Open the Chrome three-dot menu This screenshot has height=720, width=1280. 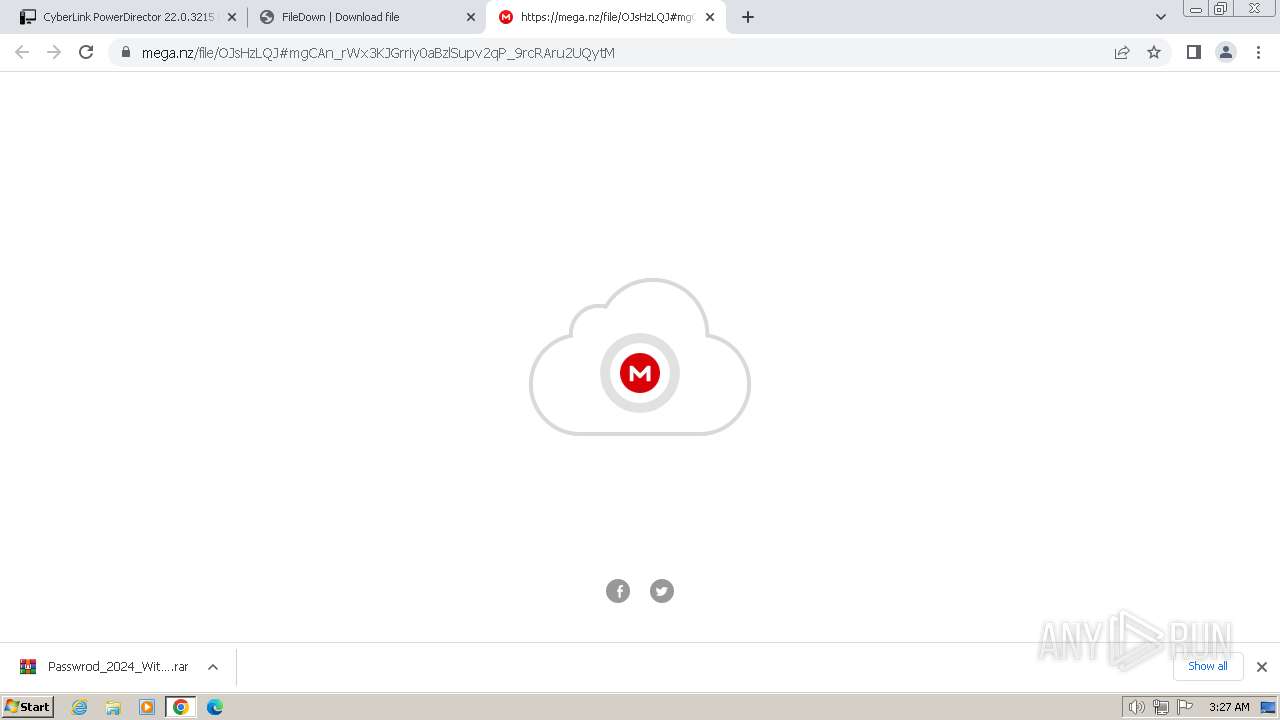1259,52
